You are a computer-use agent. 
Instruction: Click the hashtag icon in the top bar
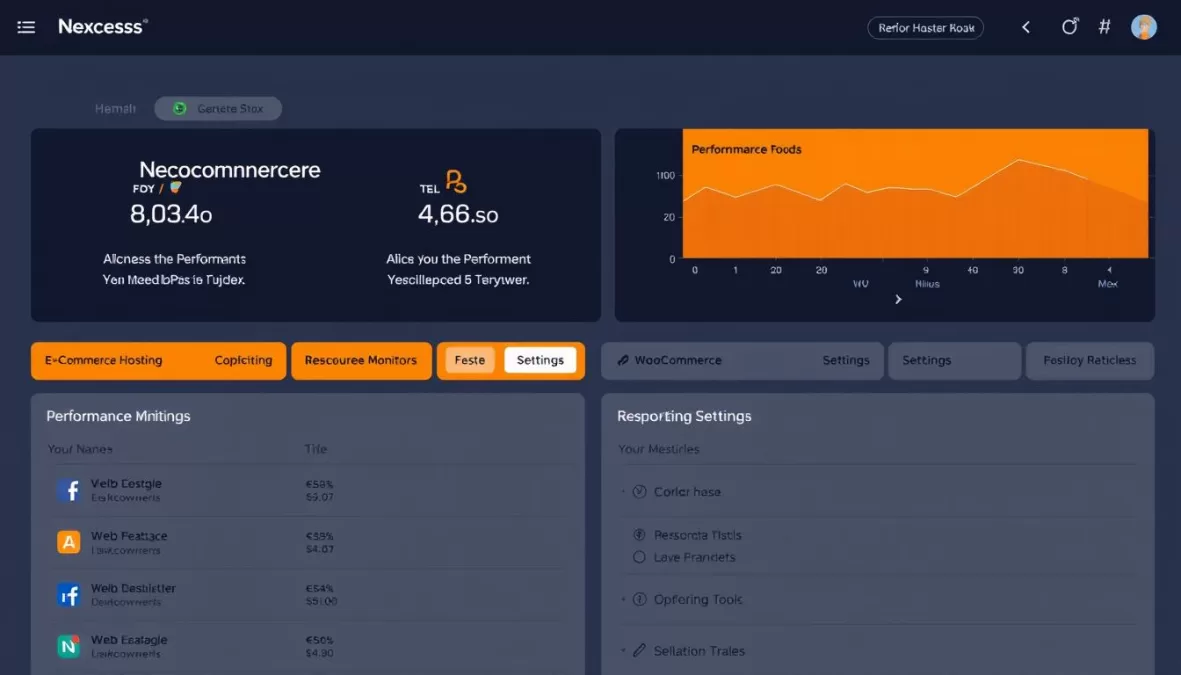[1104, 26]
